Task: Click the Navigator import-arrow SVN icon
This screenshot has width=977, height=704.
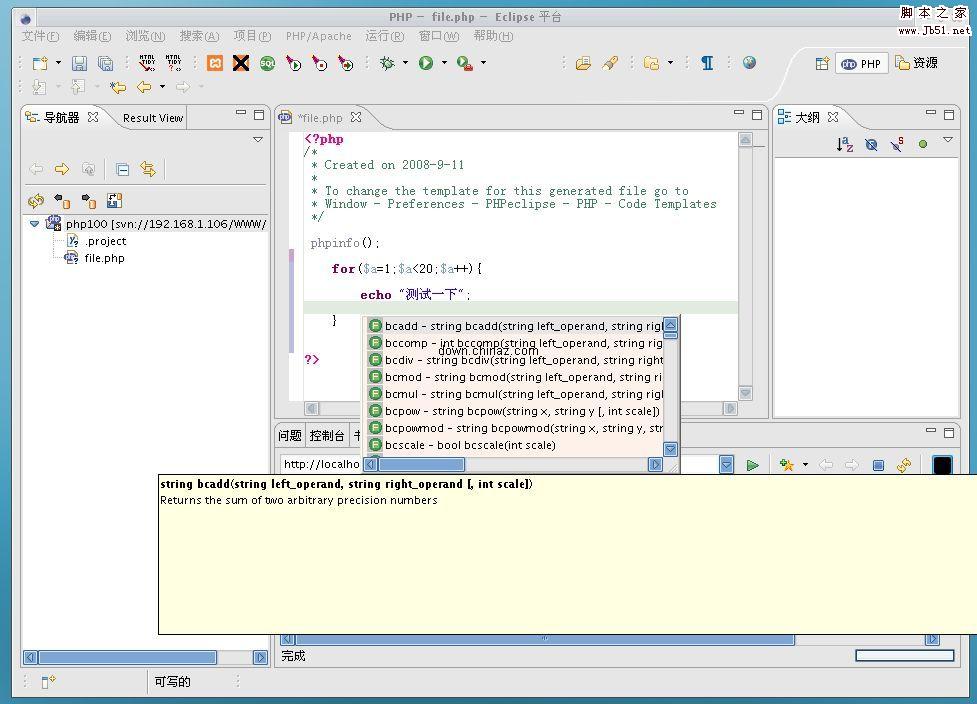Action: pyautogui.click(x=62, y=201)
